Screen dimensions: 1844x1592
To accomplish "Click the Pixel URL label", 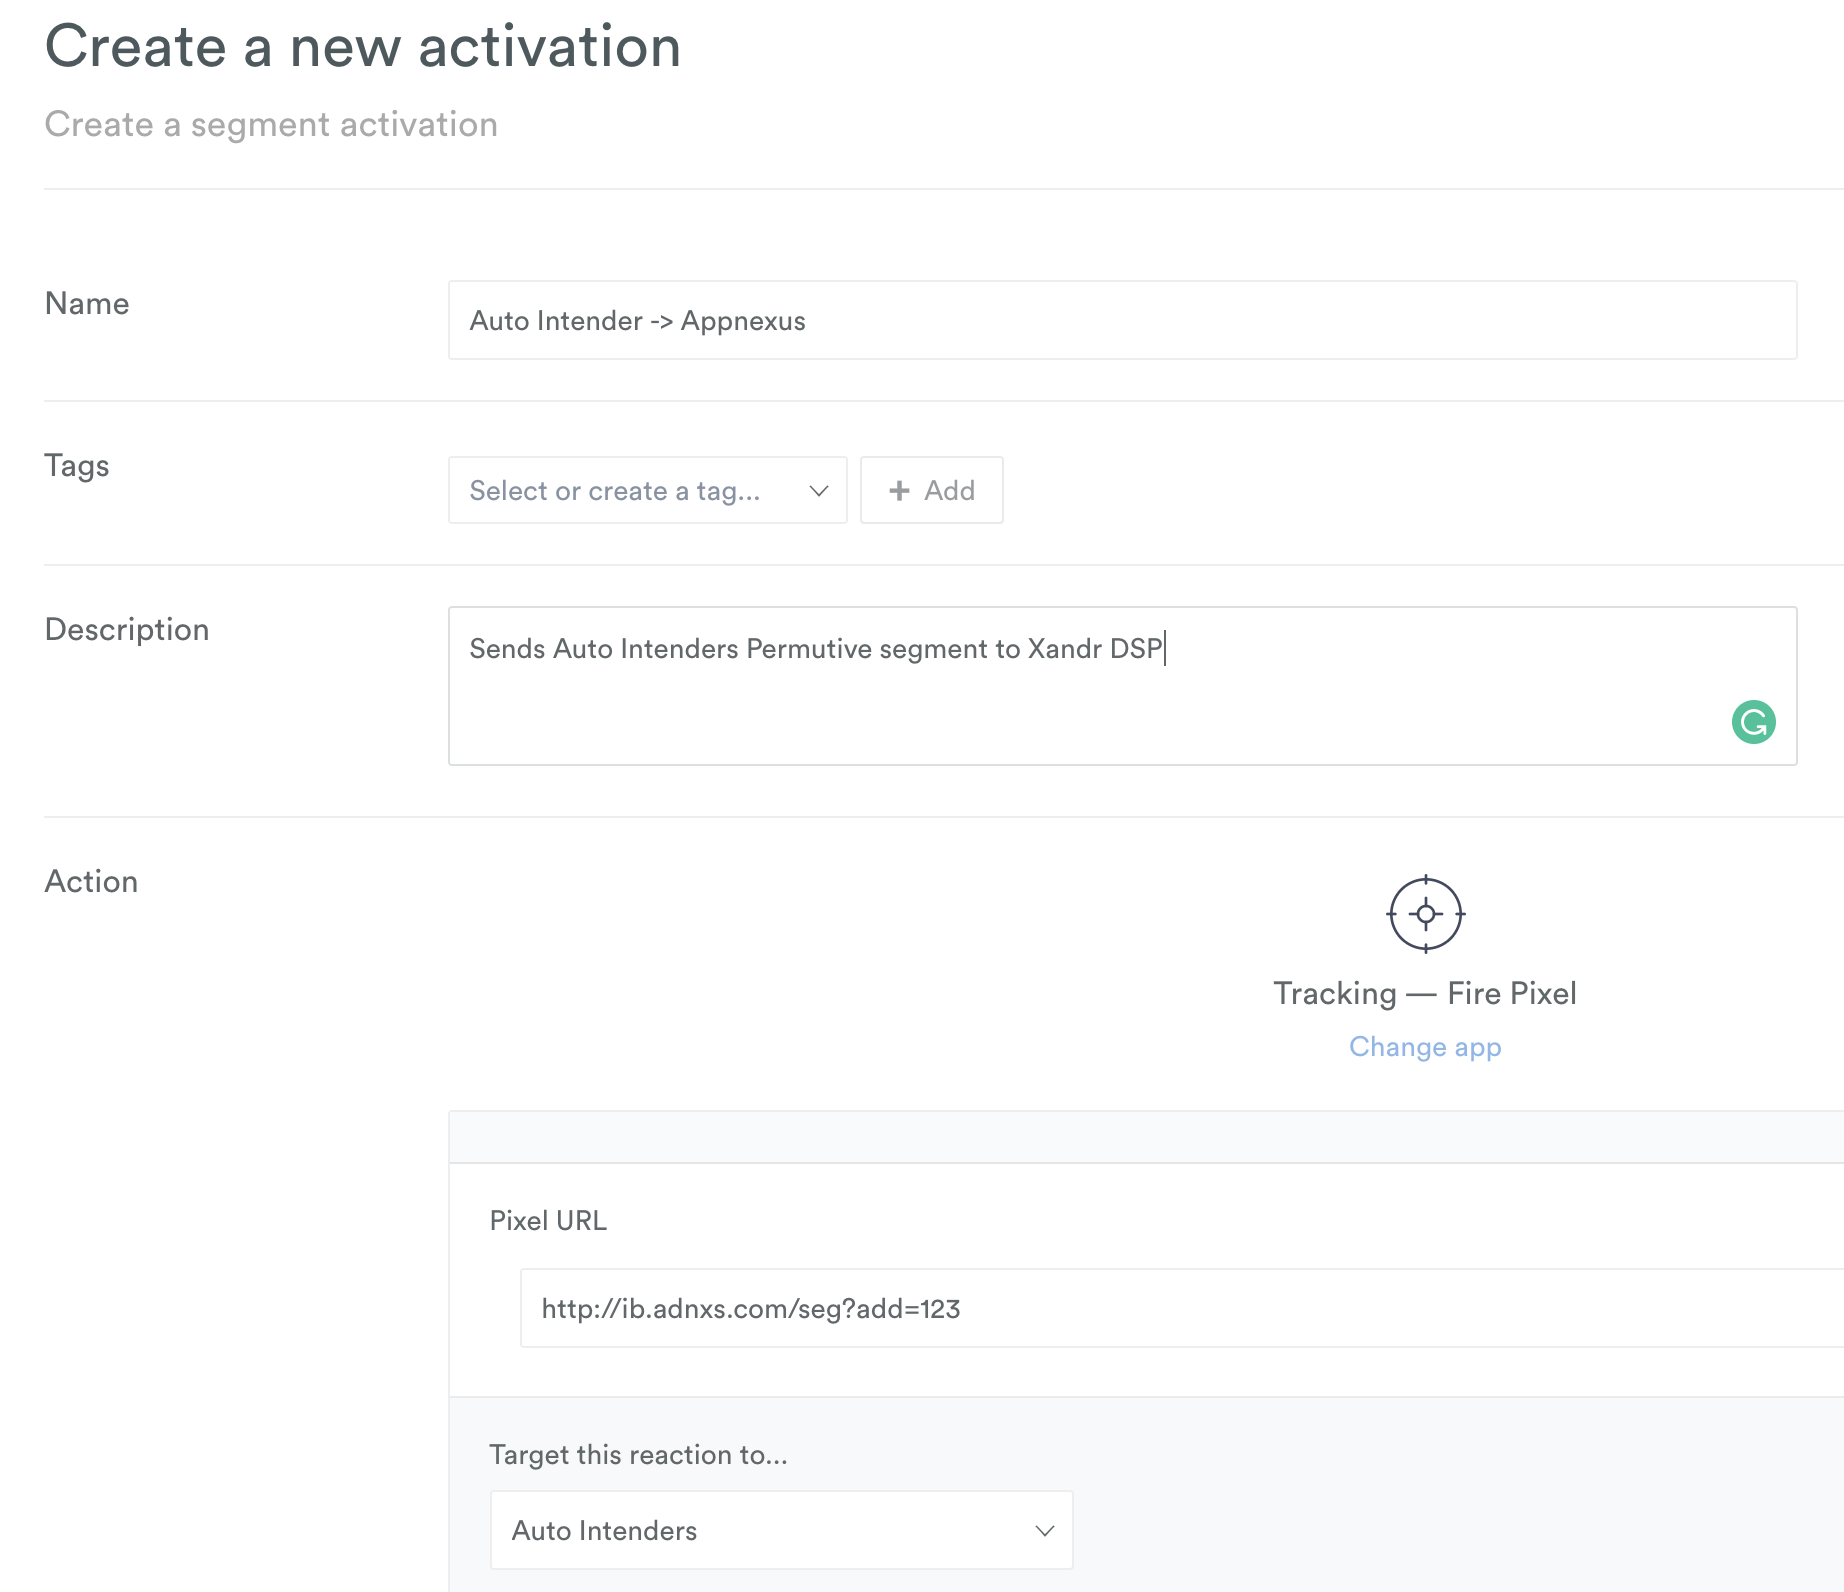I will point(548,1220).
